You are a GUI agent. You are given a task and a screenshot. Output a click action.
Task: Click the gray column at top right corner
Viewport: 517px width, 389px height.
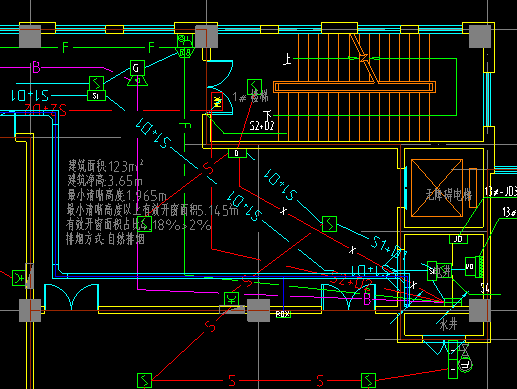[480, 36]
